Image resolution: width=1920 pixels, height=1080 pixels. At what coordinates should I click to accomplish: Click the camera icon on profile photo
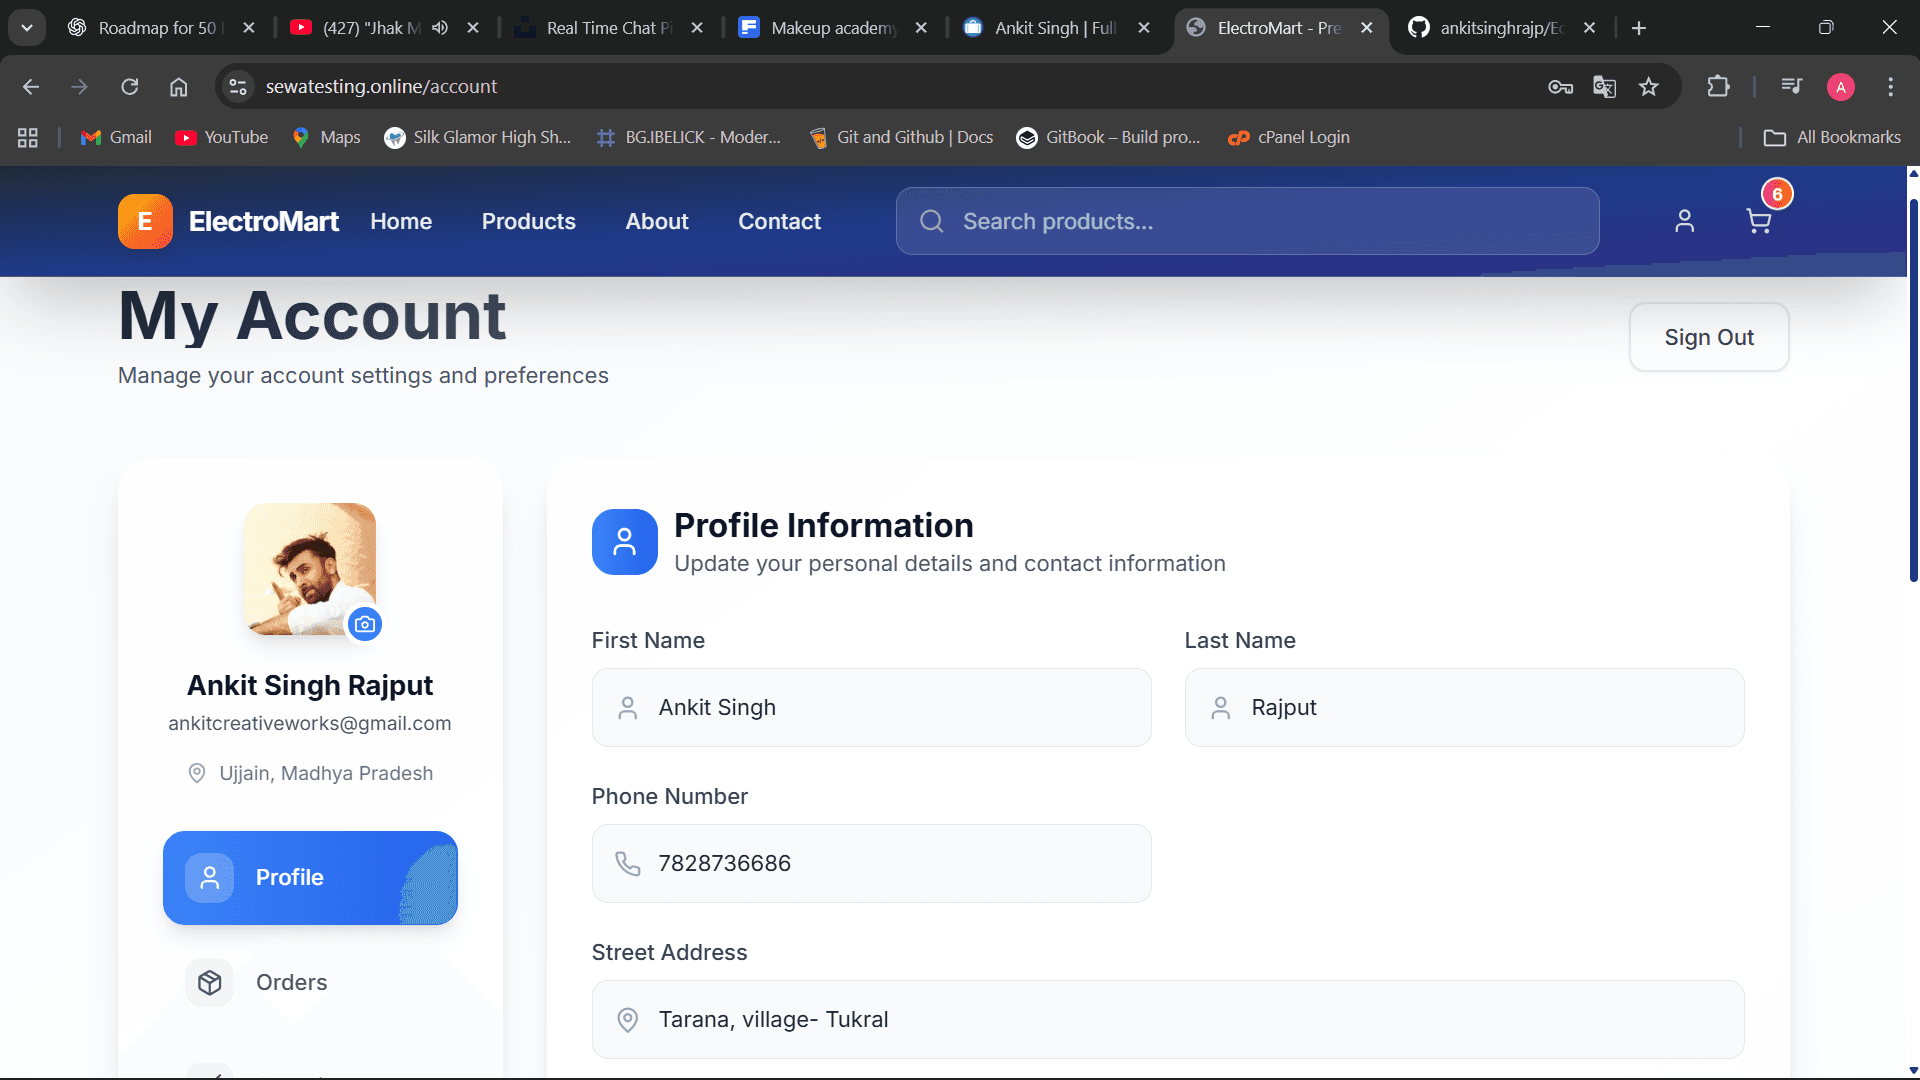tap(365, 624)
